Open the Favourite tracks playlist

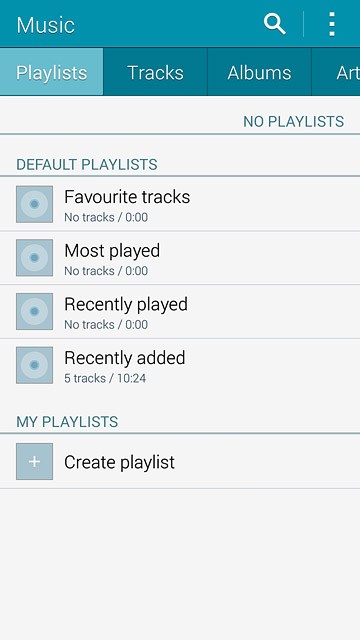click(180, 204)
